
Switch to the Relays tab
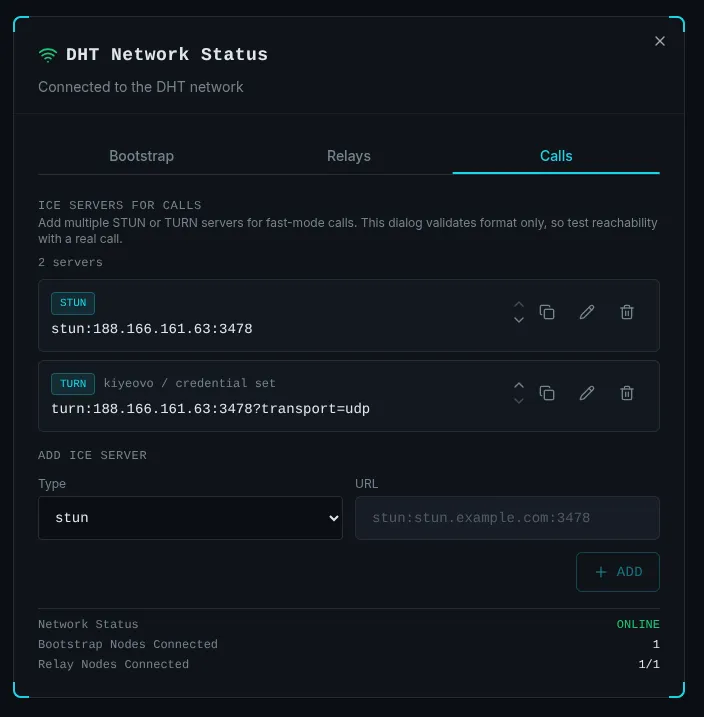348,156
